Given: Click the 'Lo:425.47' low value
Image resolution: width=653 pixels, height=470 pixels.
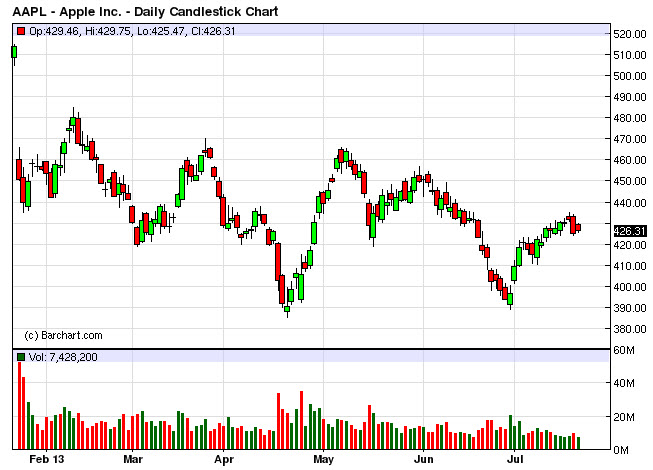Looking at the screenshot, I should tap(162, 31).
